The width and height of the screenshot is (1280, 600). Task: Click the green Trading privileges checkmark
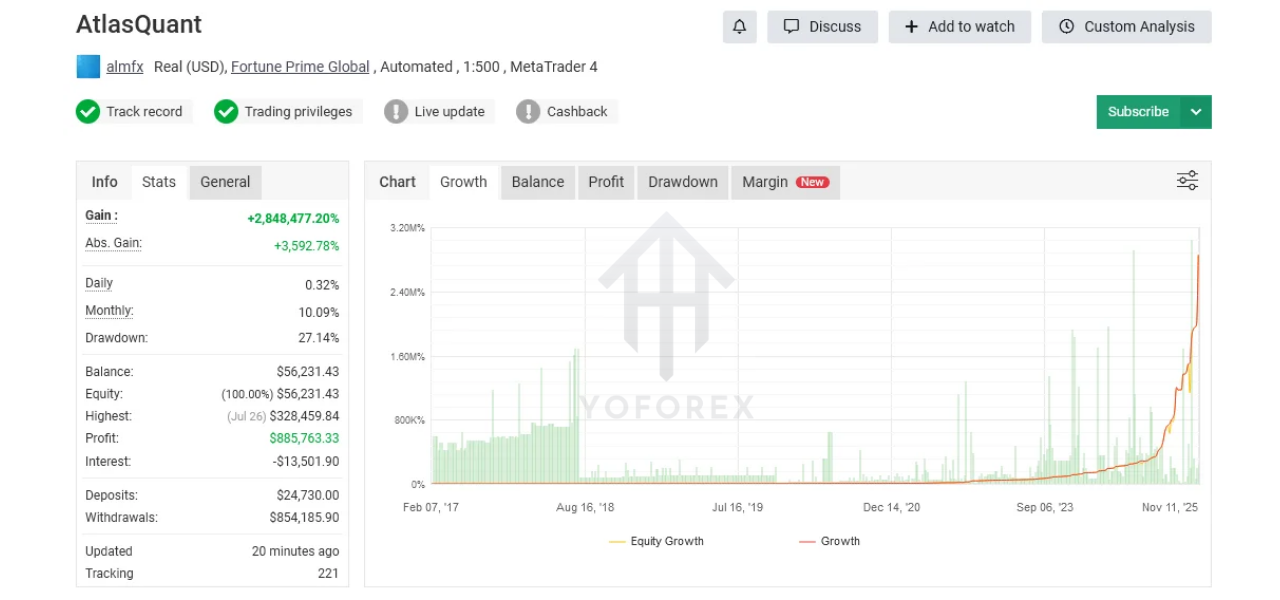pos(226,112)
